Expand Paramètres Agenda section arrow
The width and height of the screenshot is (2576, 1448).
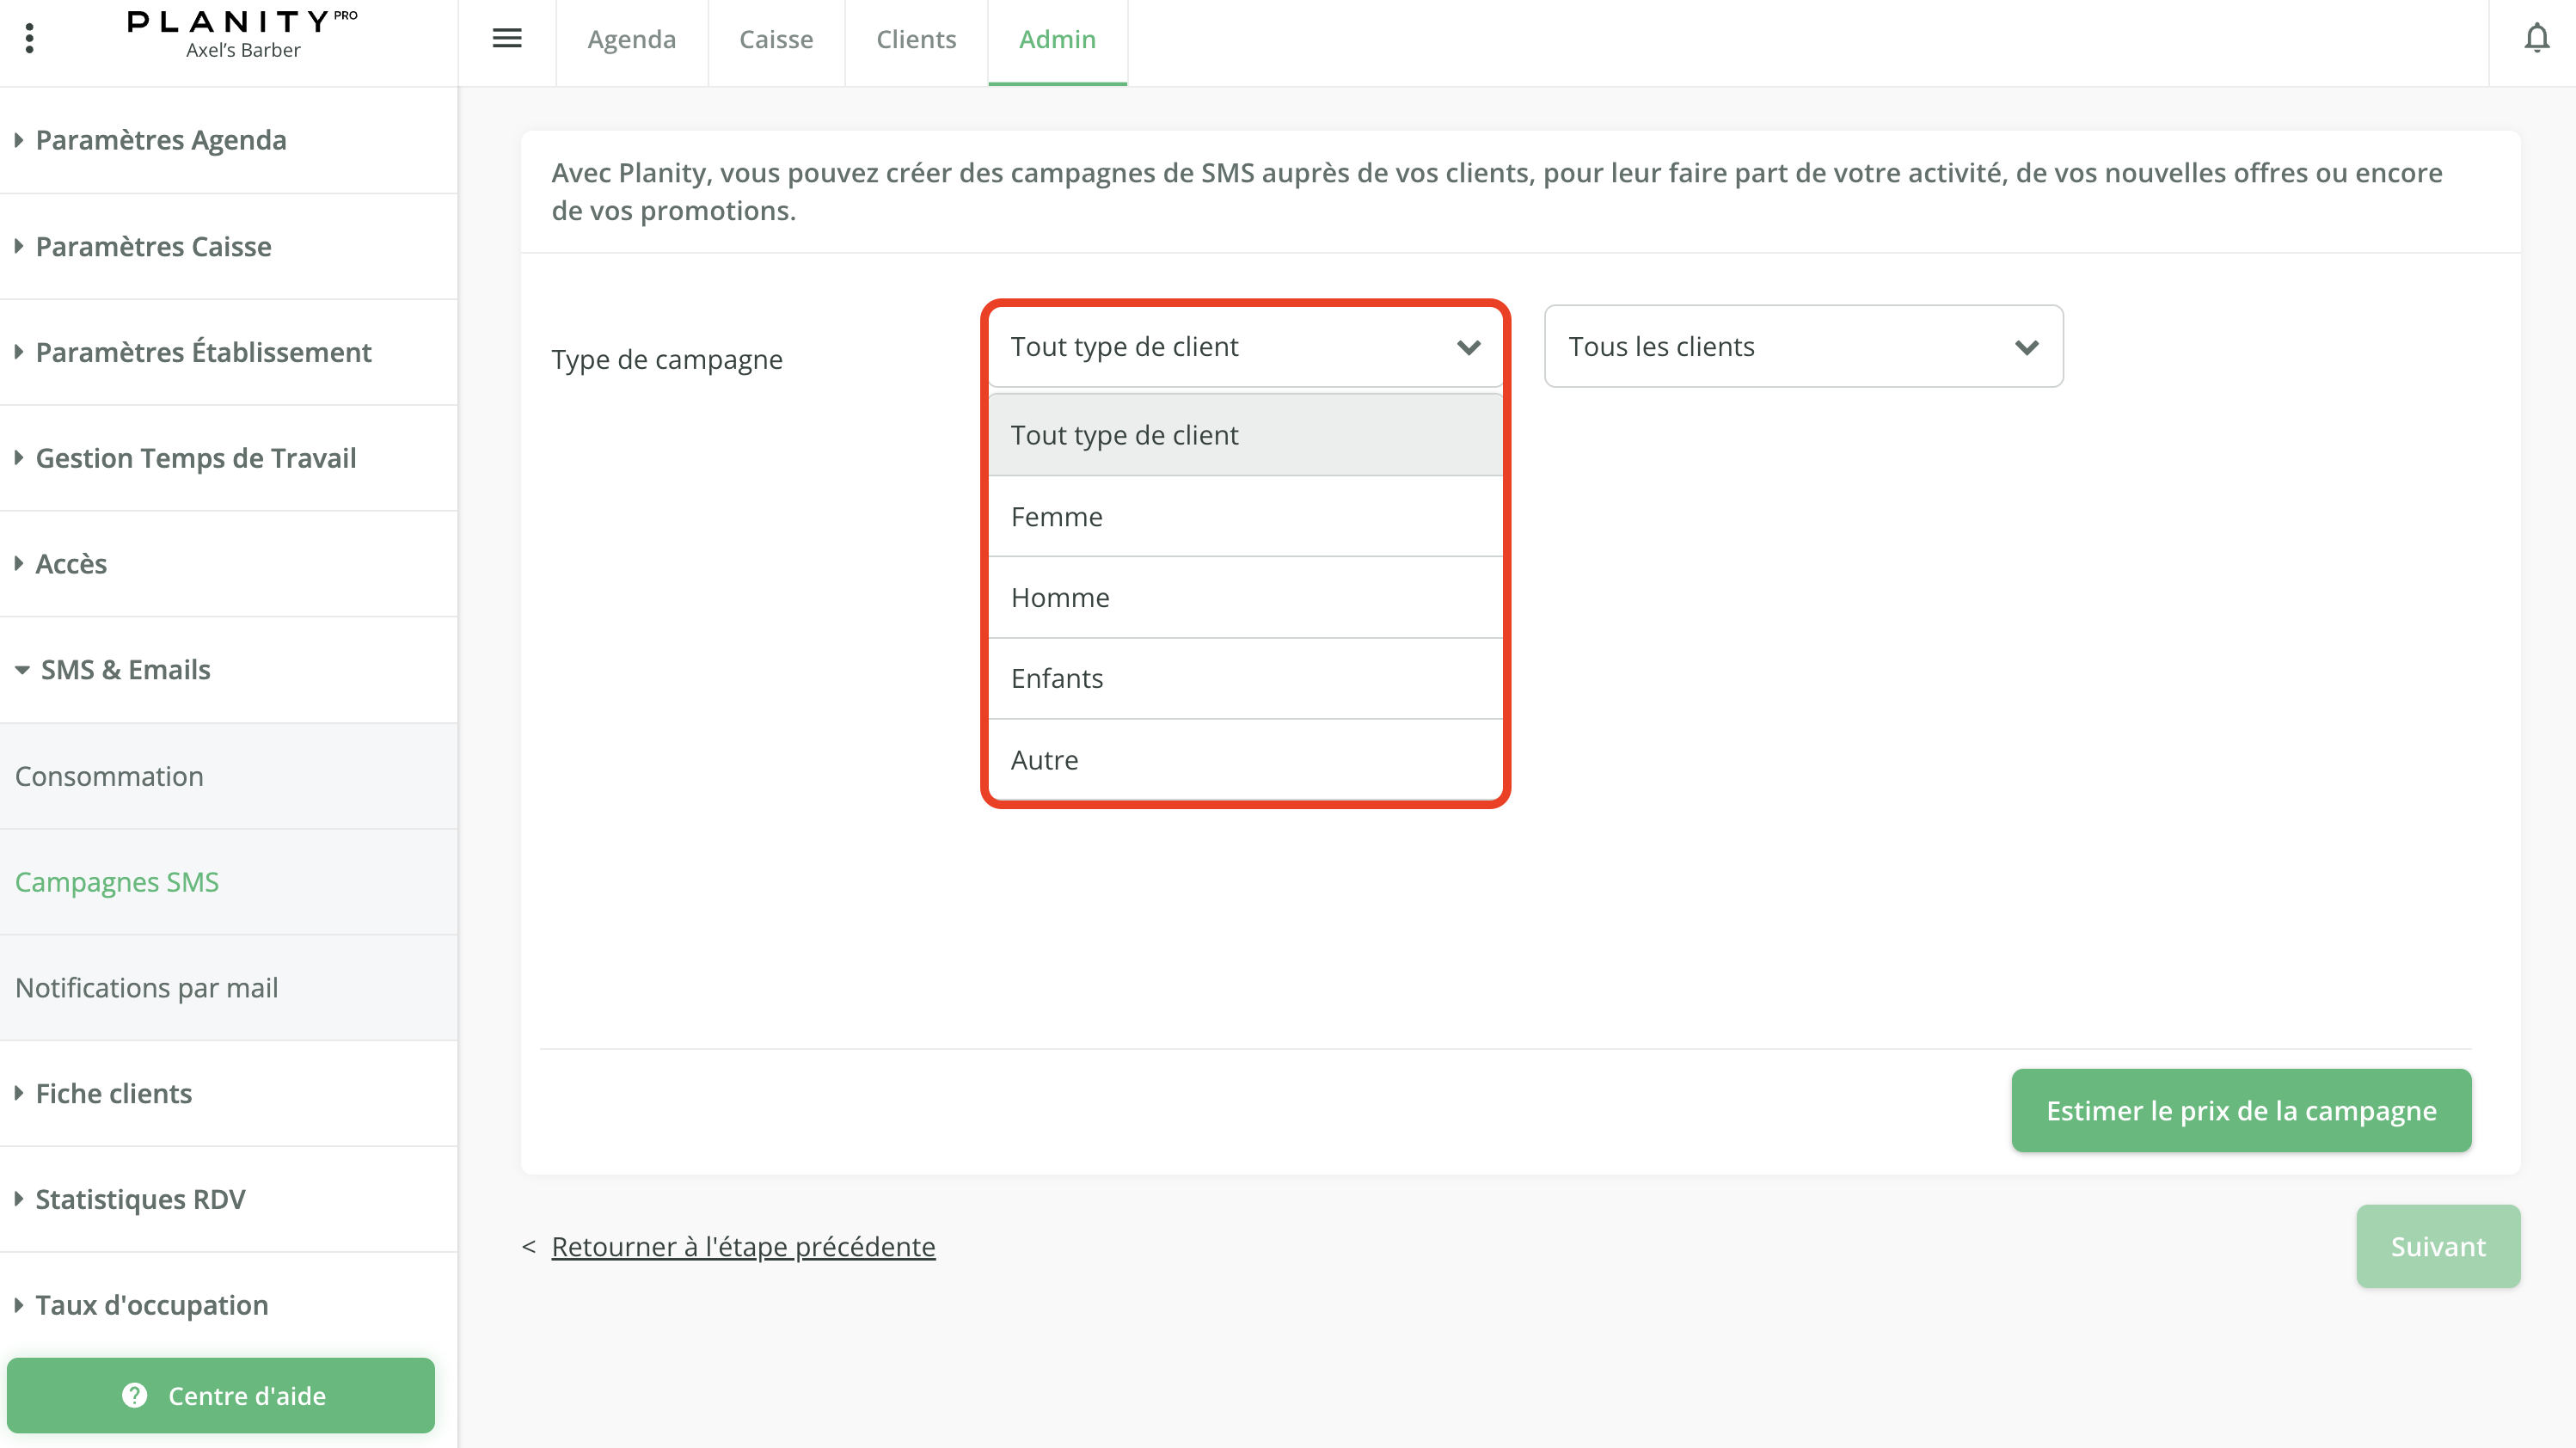coord(19,140)
